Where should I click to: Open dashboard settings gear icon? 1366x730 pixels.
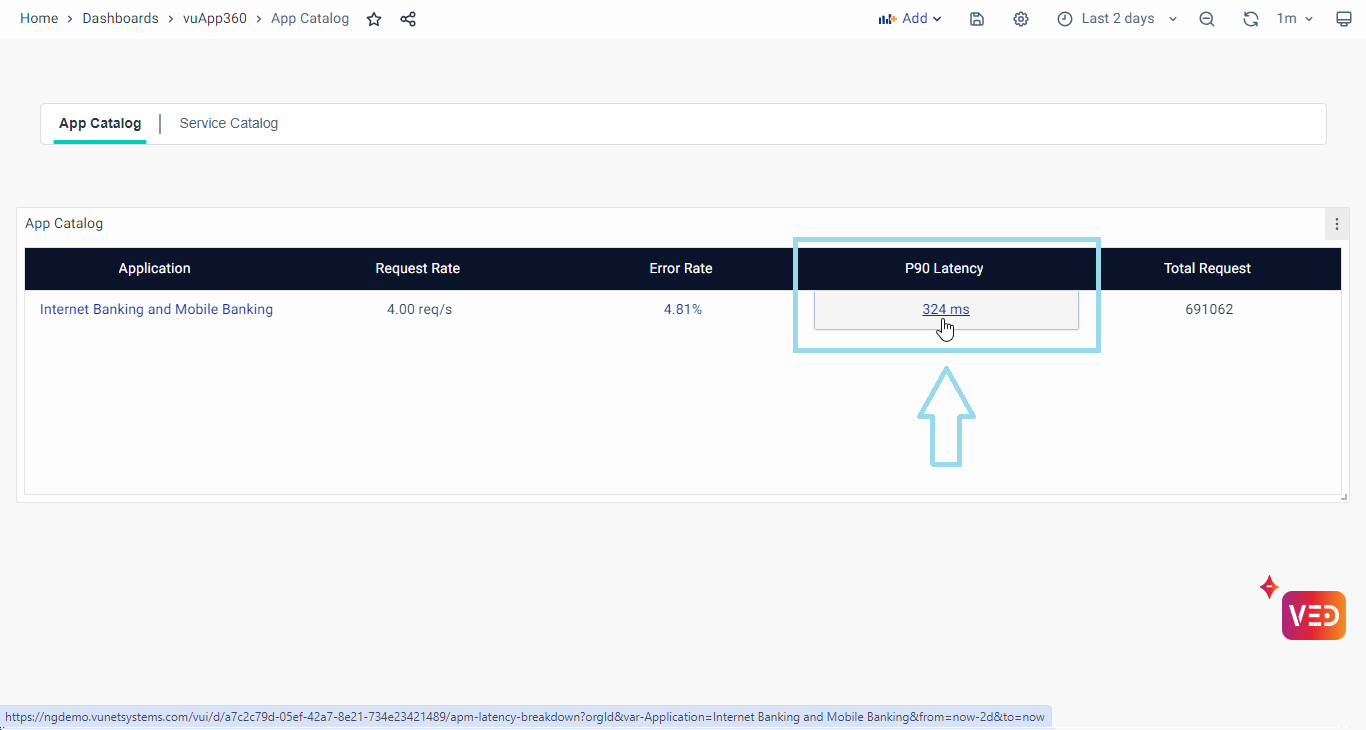pyautogui.click(x=1020, y=19)
